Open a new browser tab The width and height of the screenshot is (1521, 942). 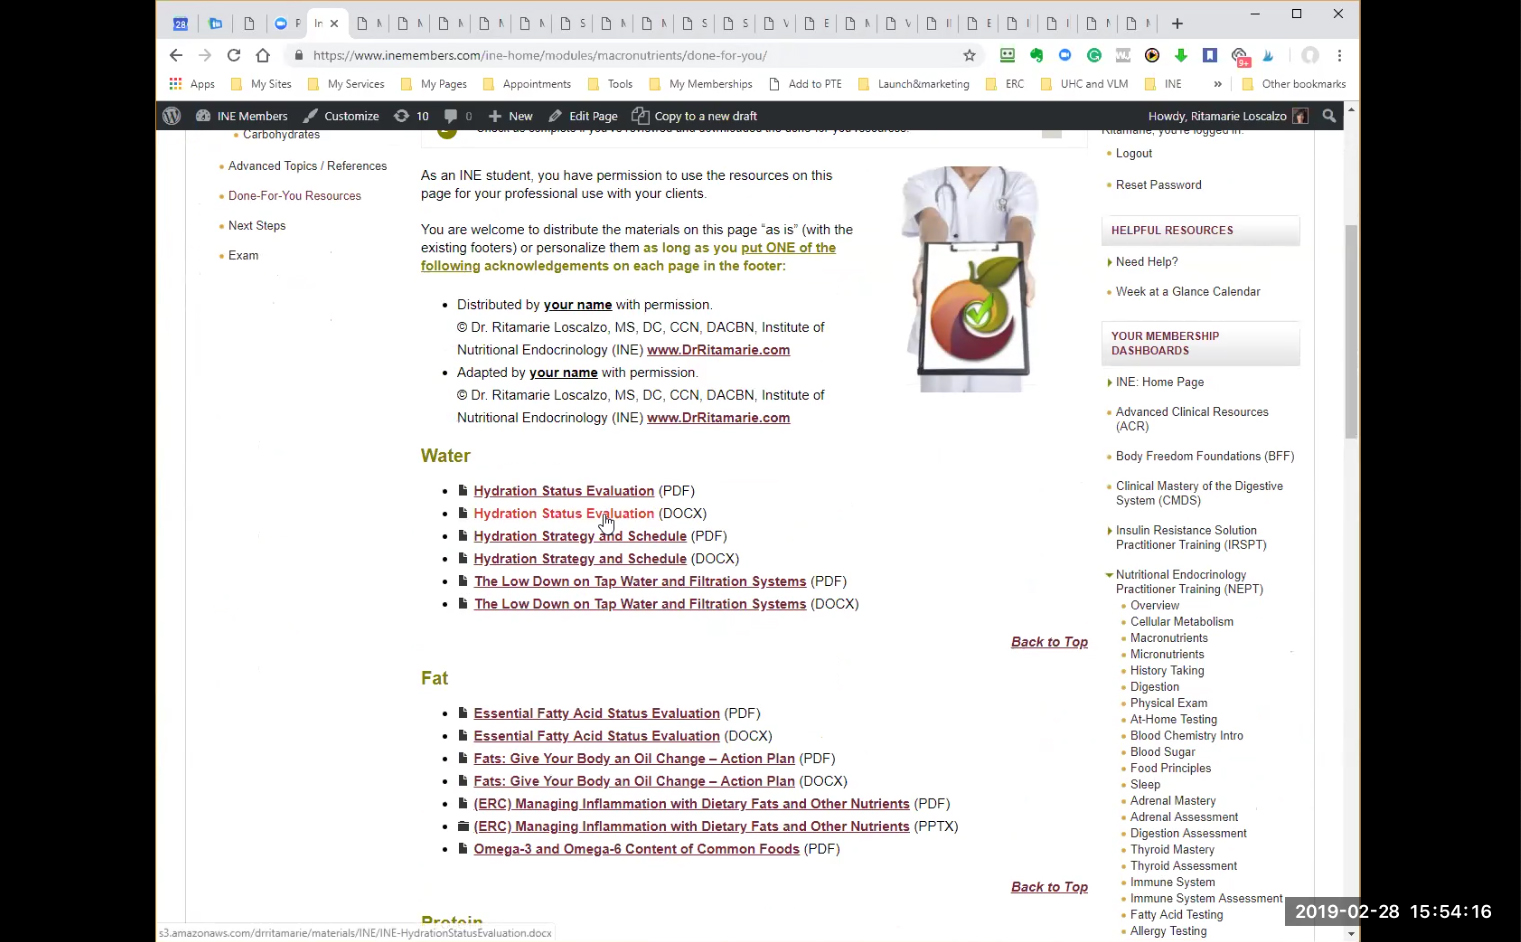pyautogui.click(x=1177, y=23)
